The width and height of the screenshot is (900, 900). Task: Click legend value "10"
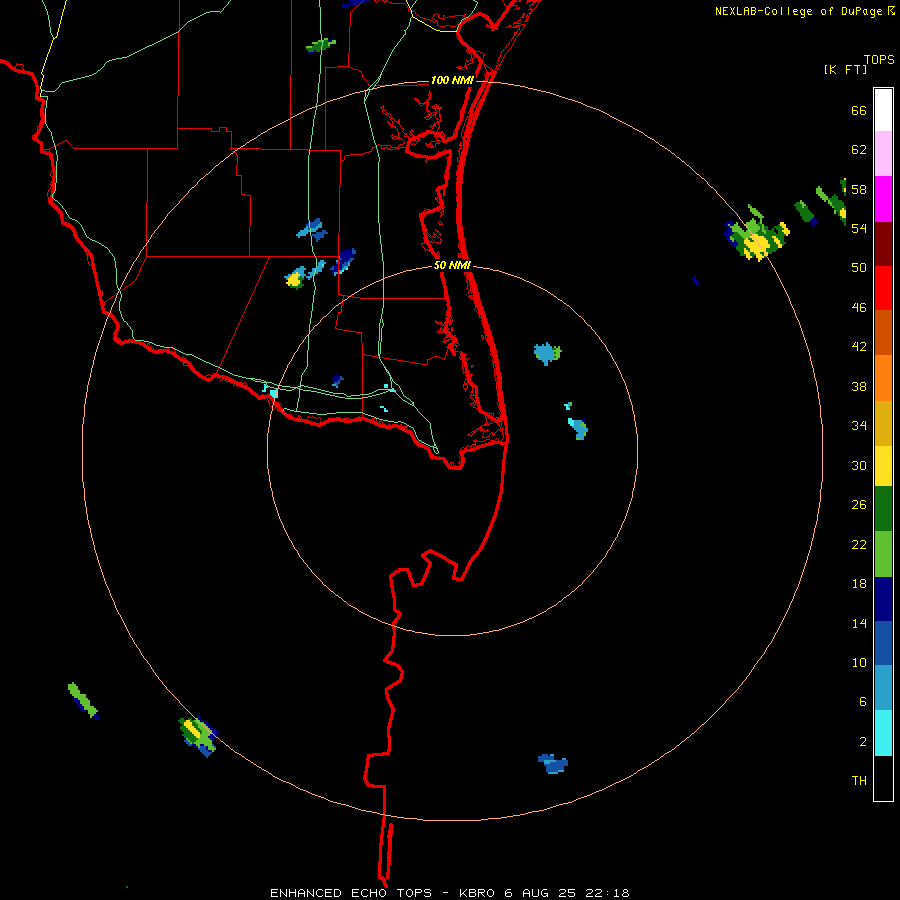(x=859, y=662)
